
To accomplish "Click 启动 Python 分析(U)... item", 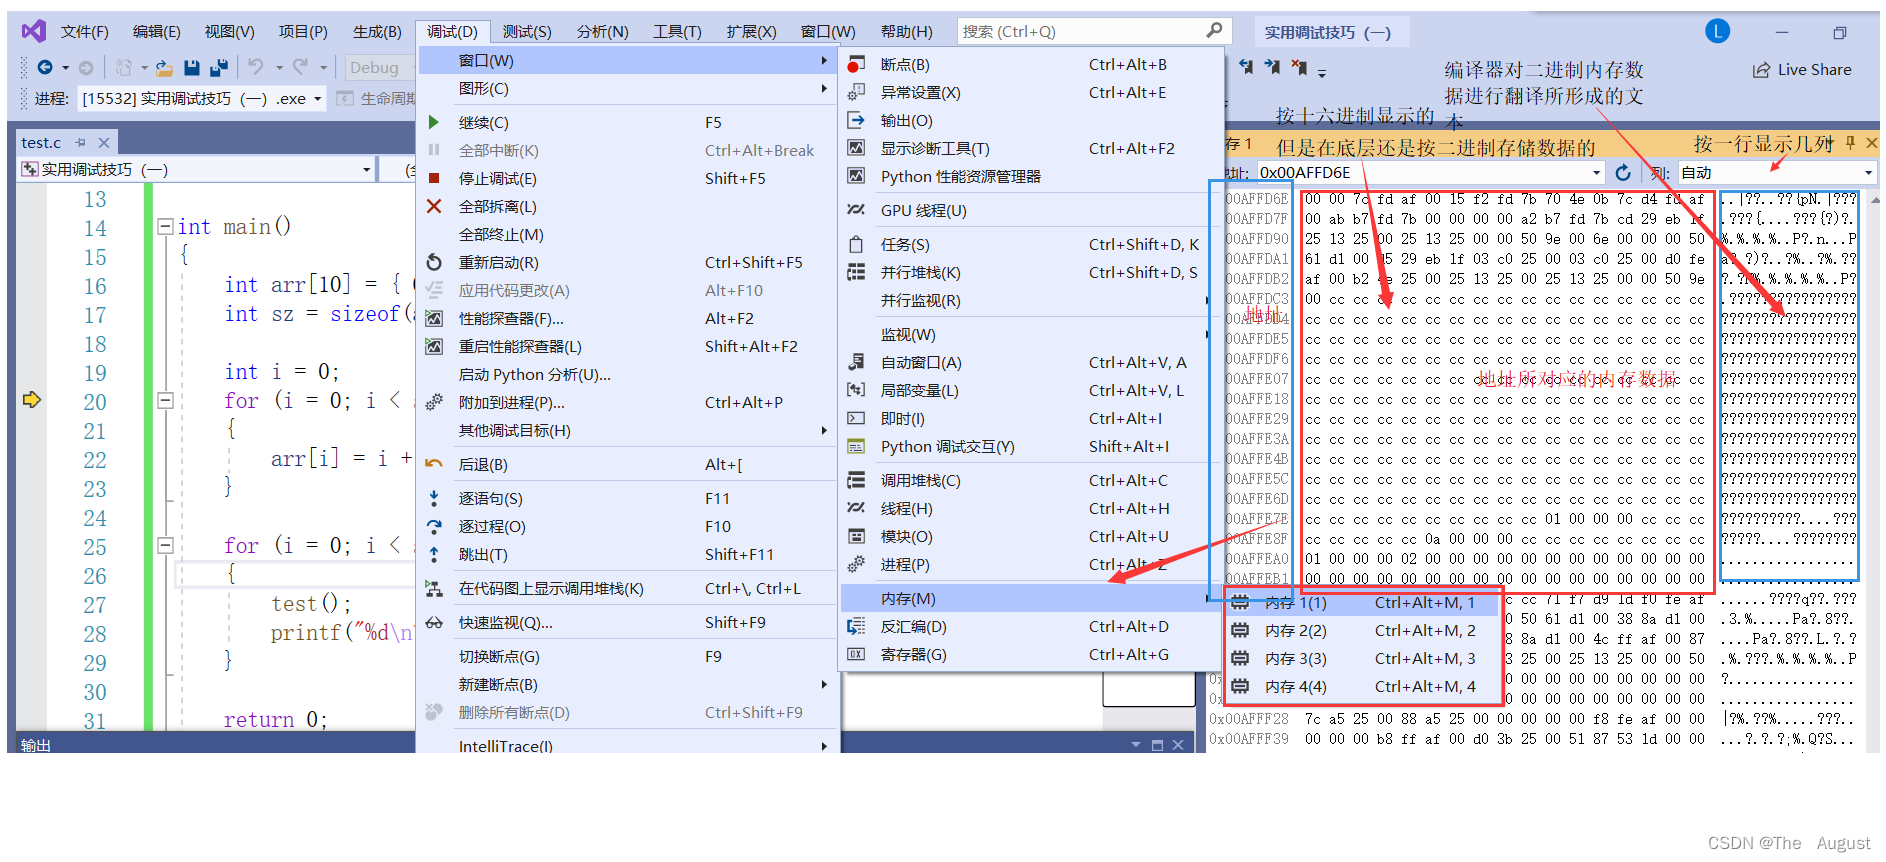I will point(627,374).
